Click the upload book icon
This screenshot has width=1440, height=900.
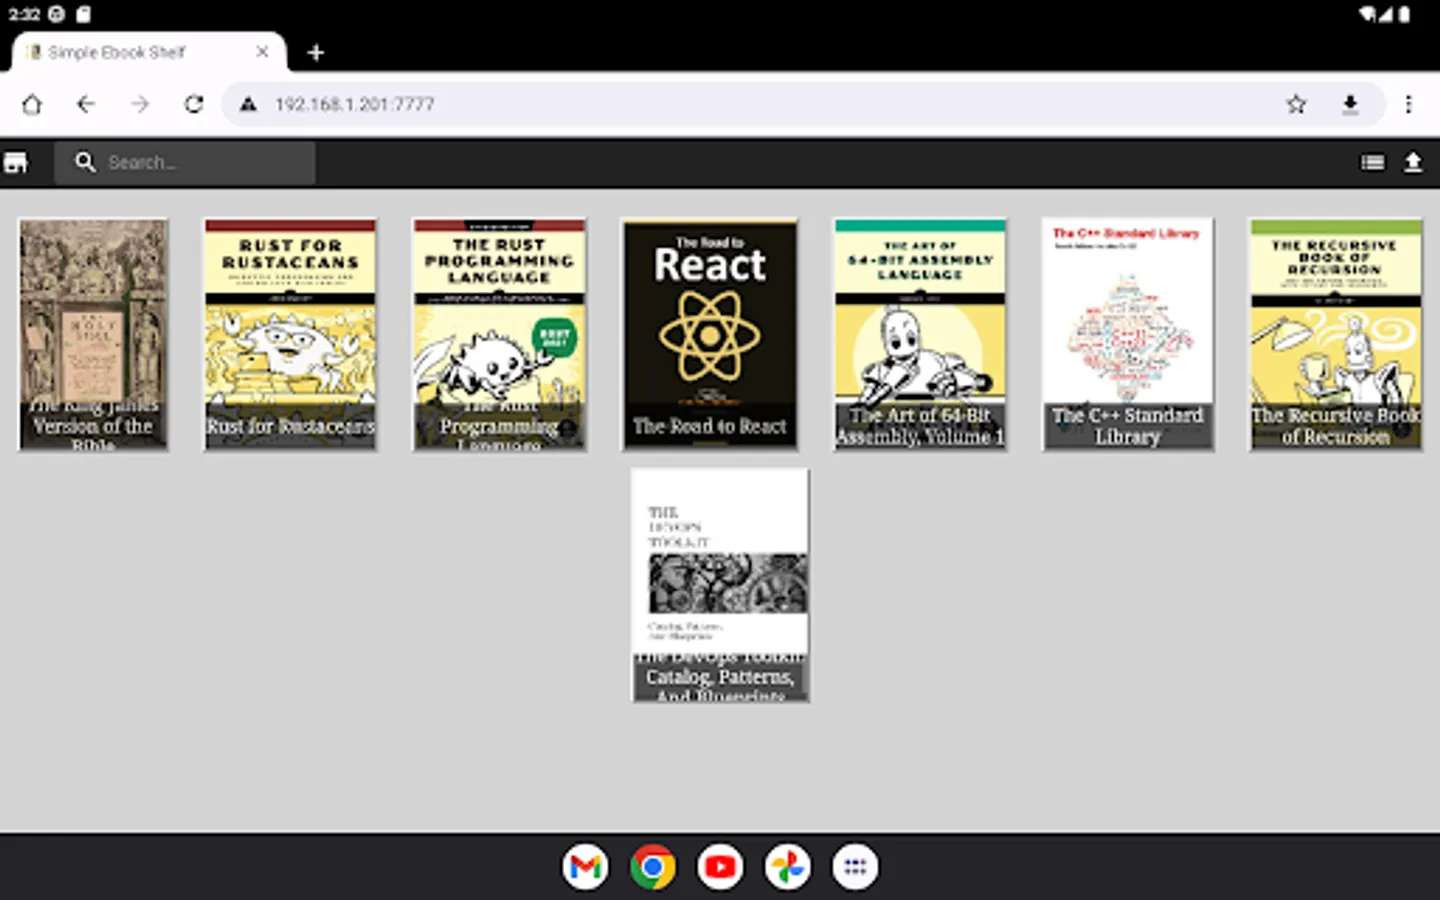coord(1413,162)
